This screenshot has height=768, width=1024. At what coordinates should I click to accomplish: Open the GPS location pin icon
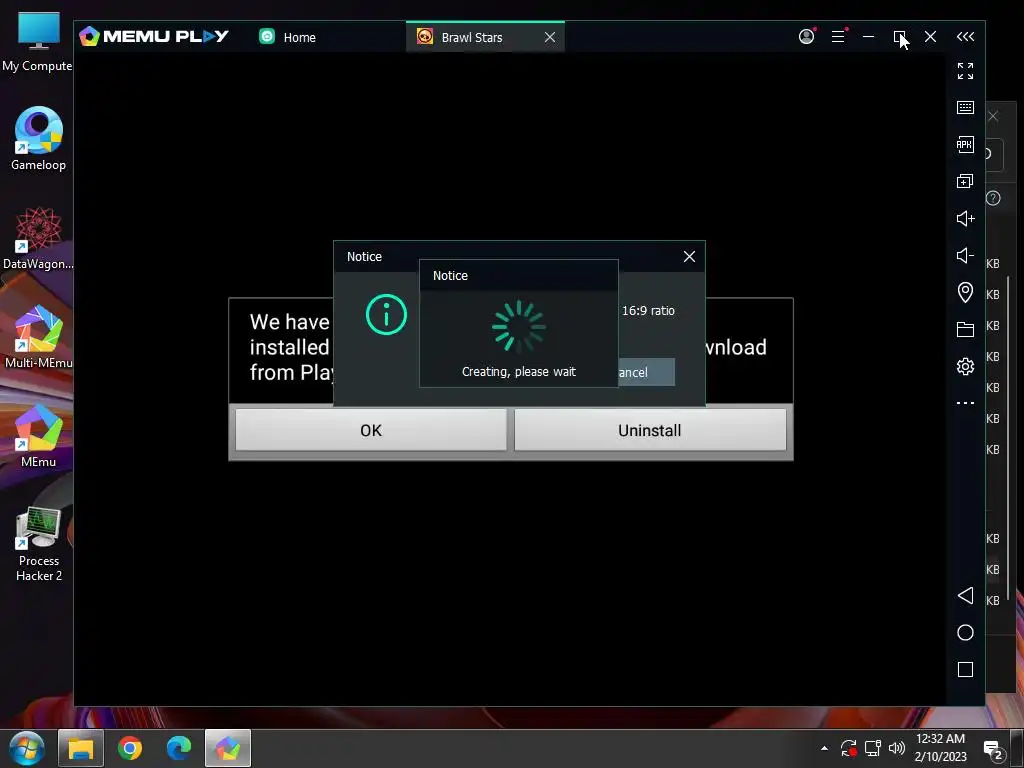point(965,292)
